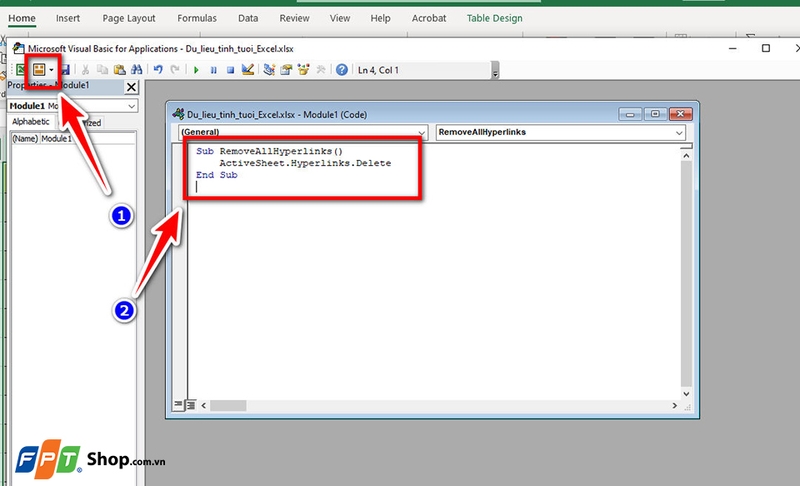Click the Ln 4, Col 1 position indicator

[378, 70]
